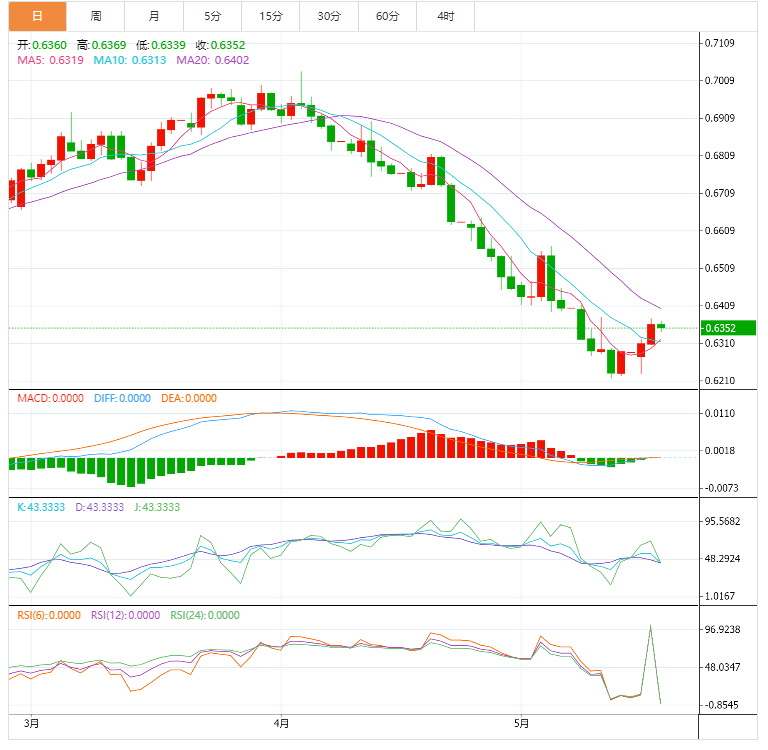This screenshot has height=750, width=768.
Task: Click the MA10: 0.6313 legend
Action: (x=130, y=60)
